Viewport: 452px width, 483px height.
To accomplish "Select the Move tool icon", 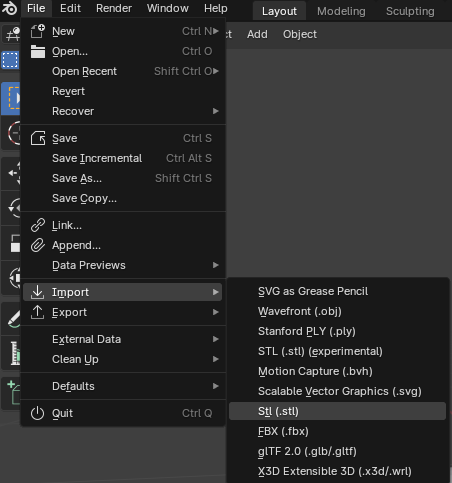I will (x=11, y=173).
